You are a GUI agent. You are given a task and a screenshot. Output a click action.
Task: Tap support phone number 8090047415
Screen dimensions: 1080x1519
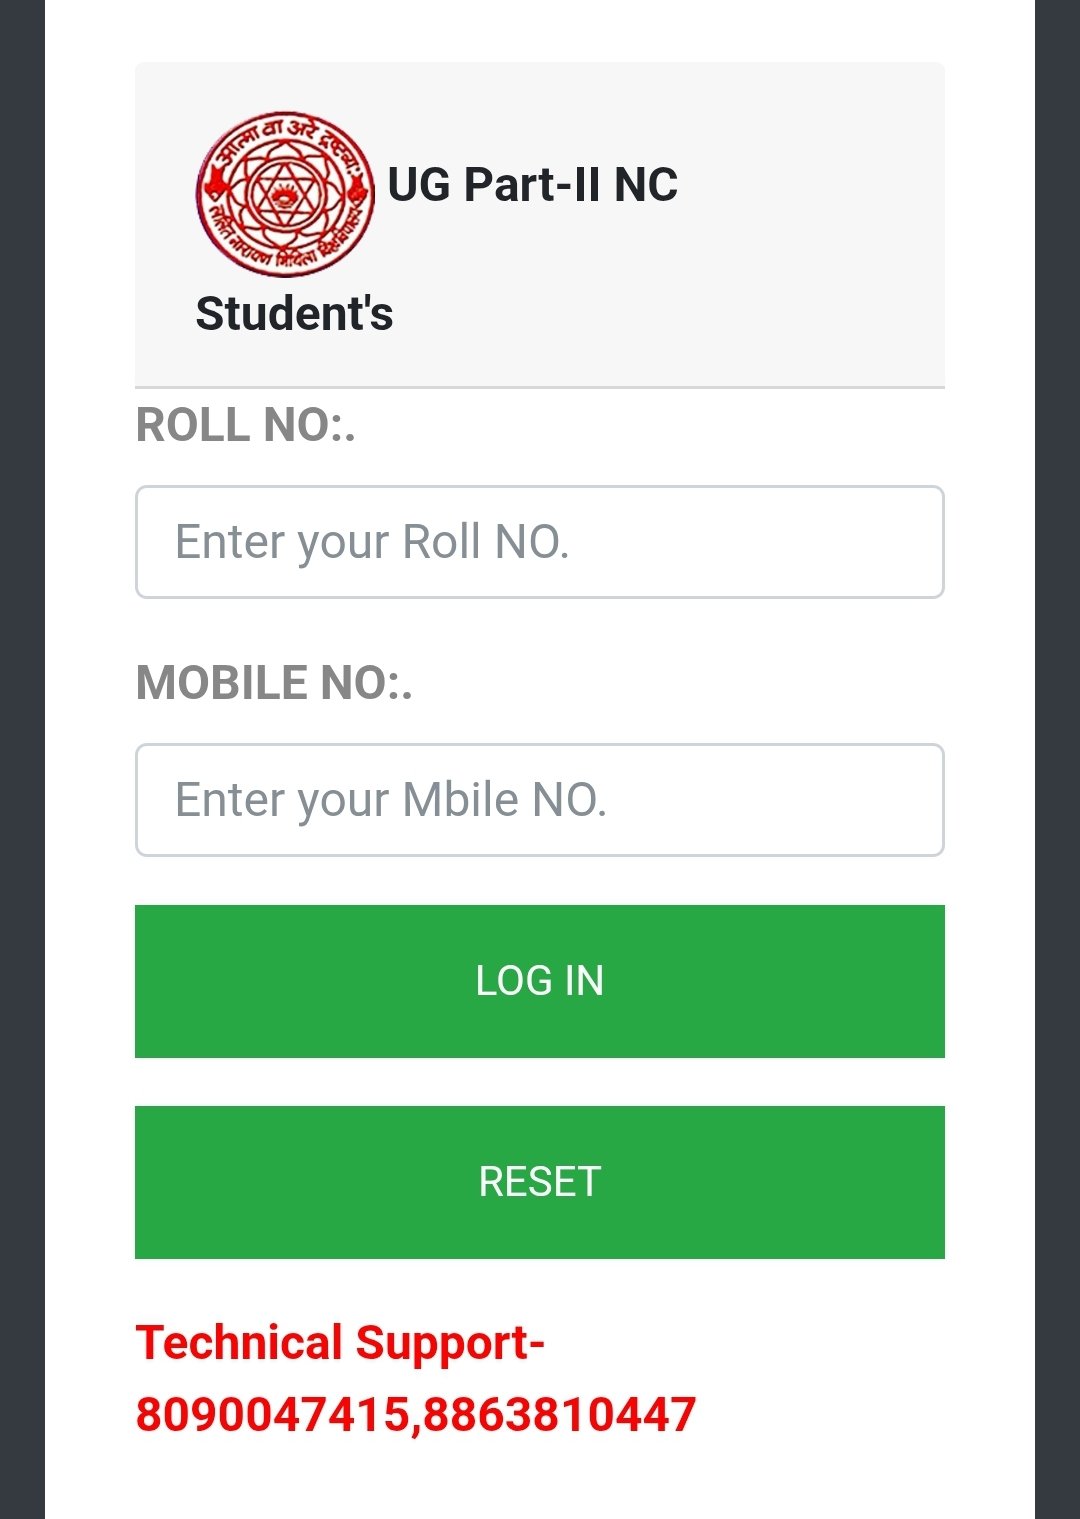272,1415
